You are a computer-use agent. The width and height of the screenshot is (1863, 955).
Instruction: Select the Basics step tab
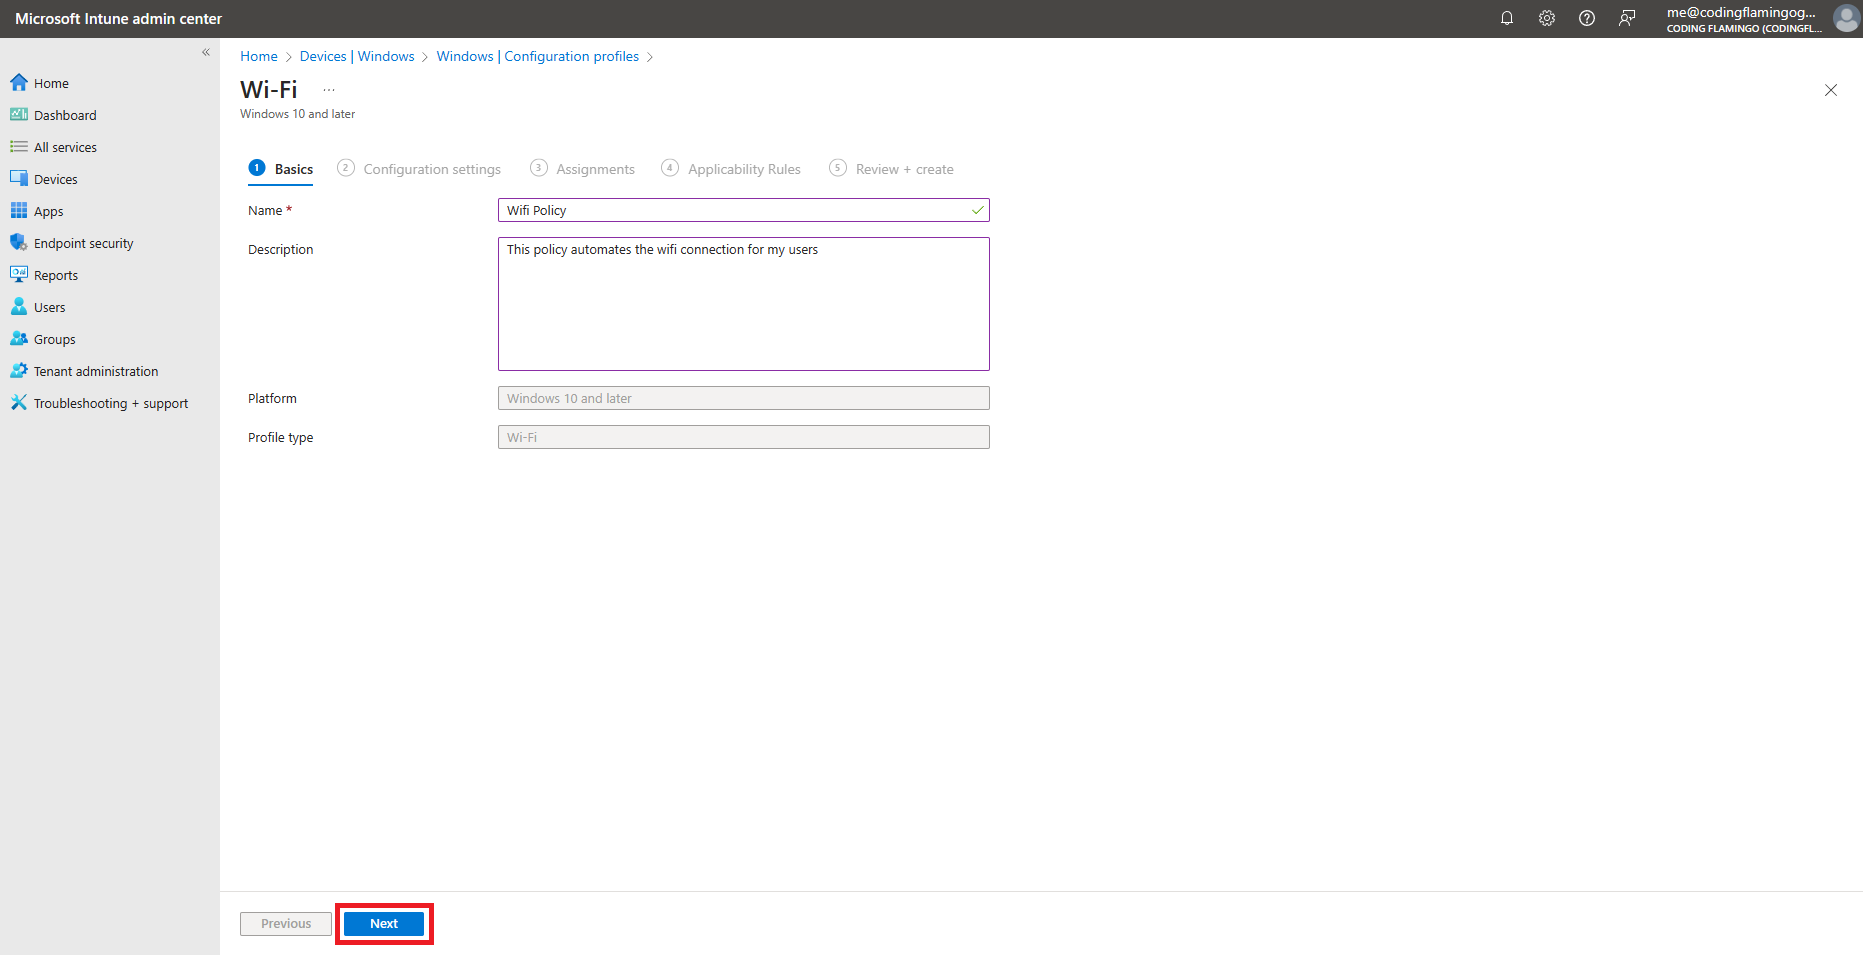coord(281,169)
